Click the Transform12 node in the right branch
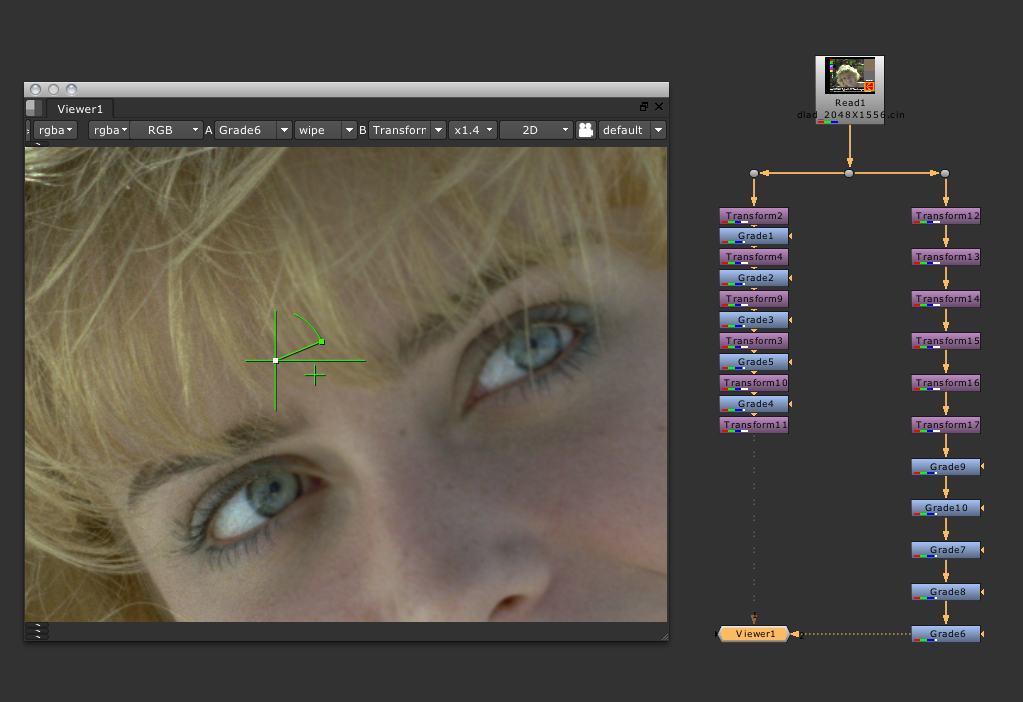Screen dimensions: 1023x702 click(944, 215)
